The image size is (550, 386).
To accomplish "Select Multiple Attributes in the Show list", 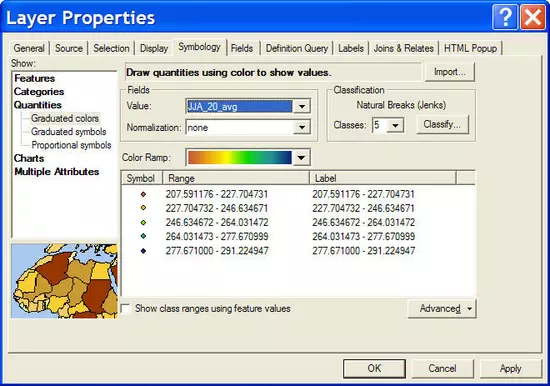I will pos(57,172).
